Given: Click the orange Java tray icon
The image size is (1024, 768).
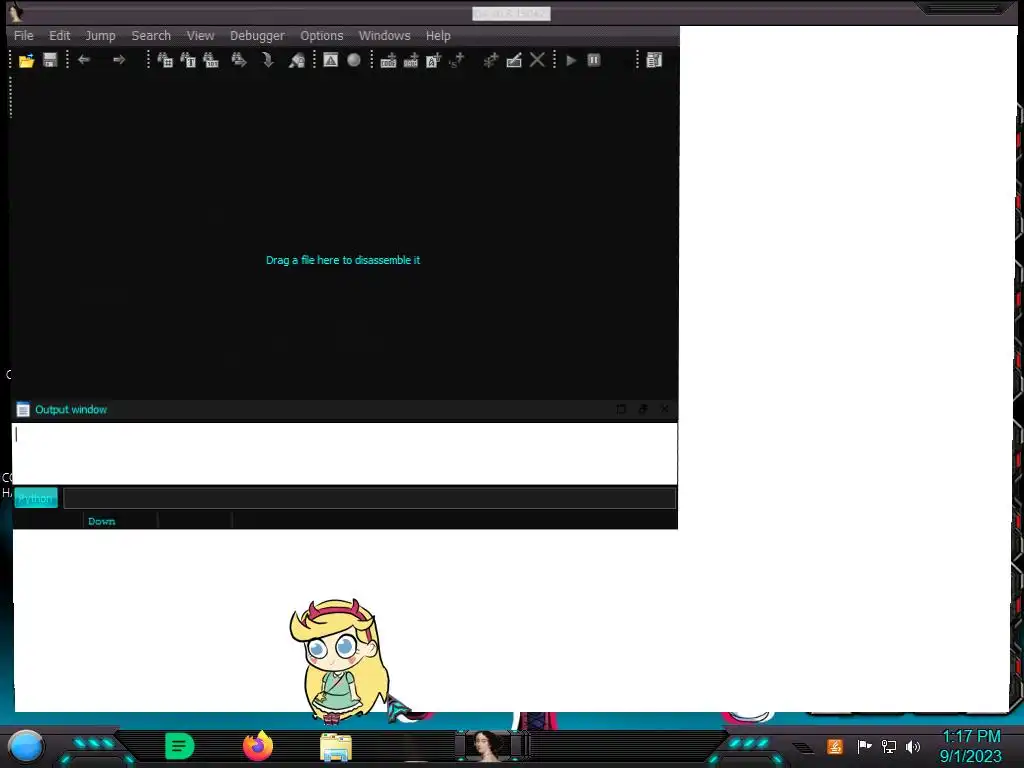Looking at the screenshot, I should (x=835, y=746).
